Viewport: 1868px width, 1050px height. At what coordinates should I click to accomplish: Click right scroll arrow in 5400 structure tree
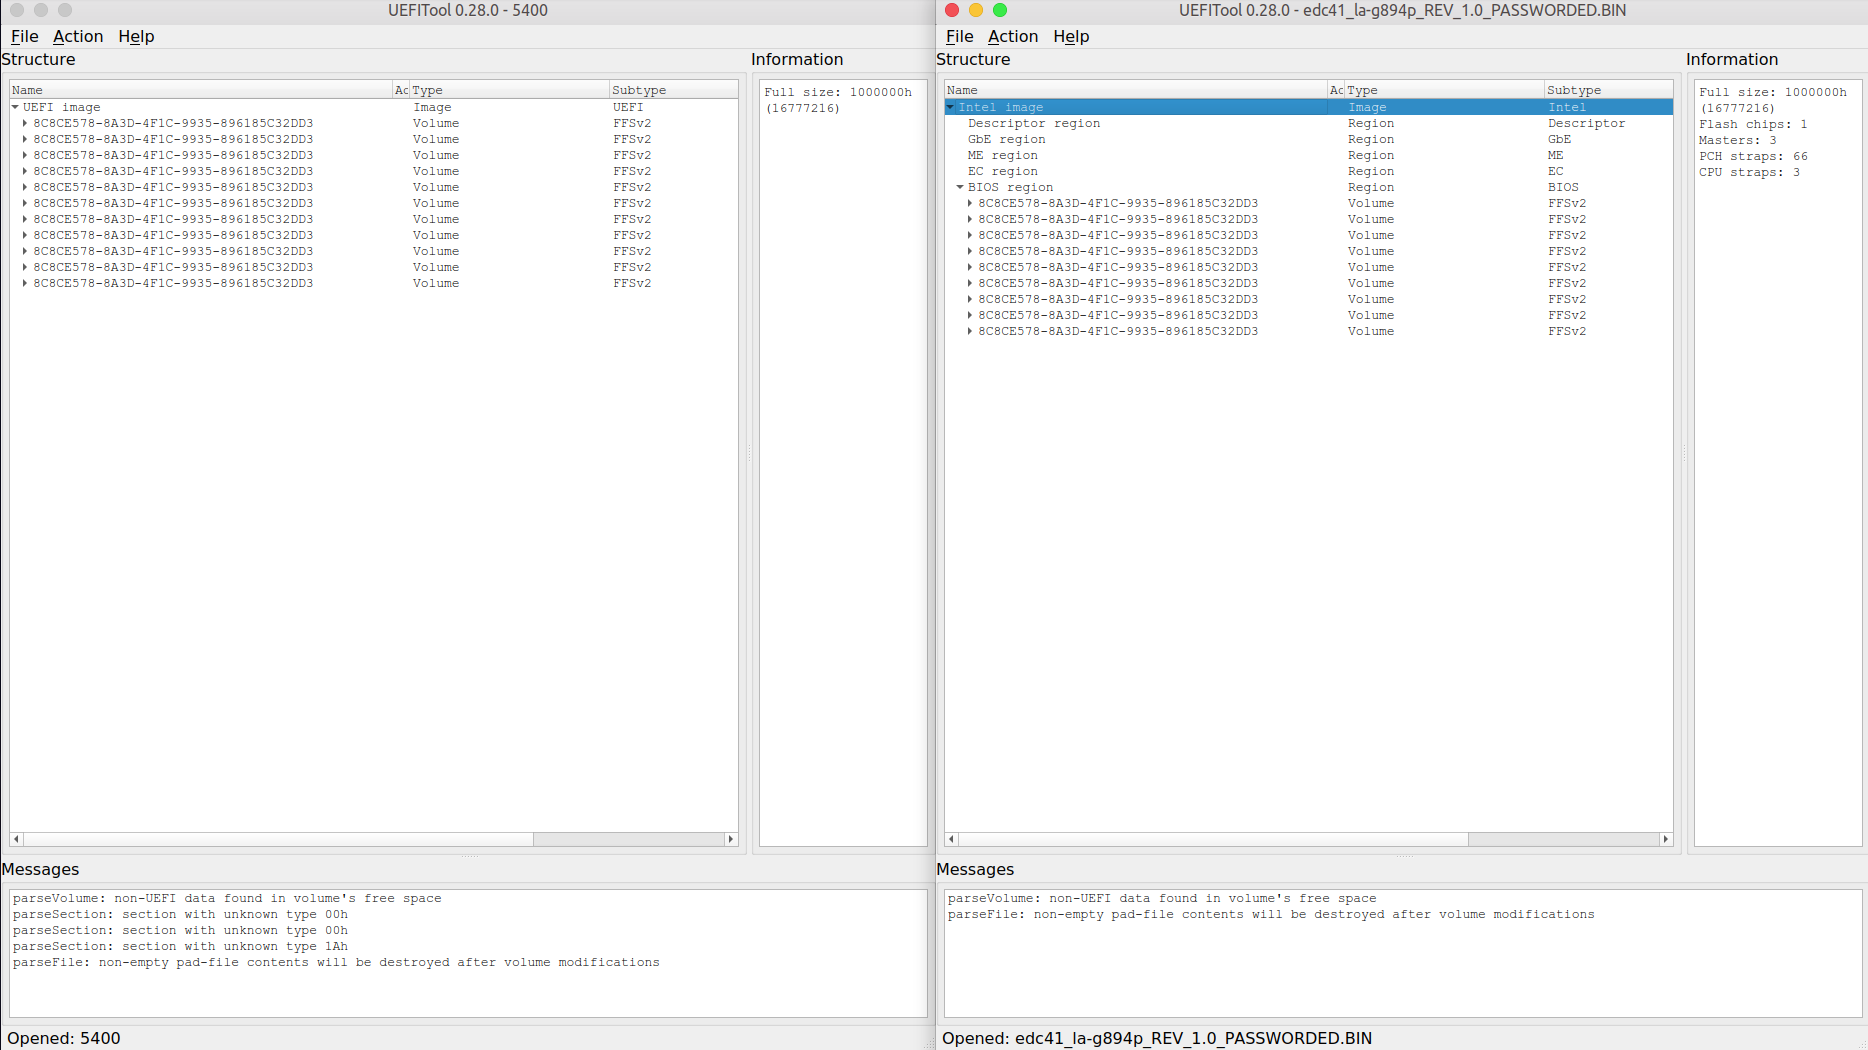pyautogui.click(x=731, y=839)
